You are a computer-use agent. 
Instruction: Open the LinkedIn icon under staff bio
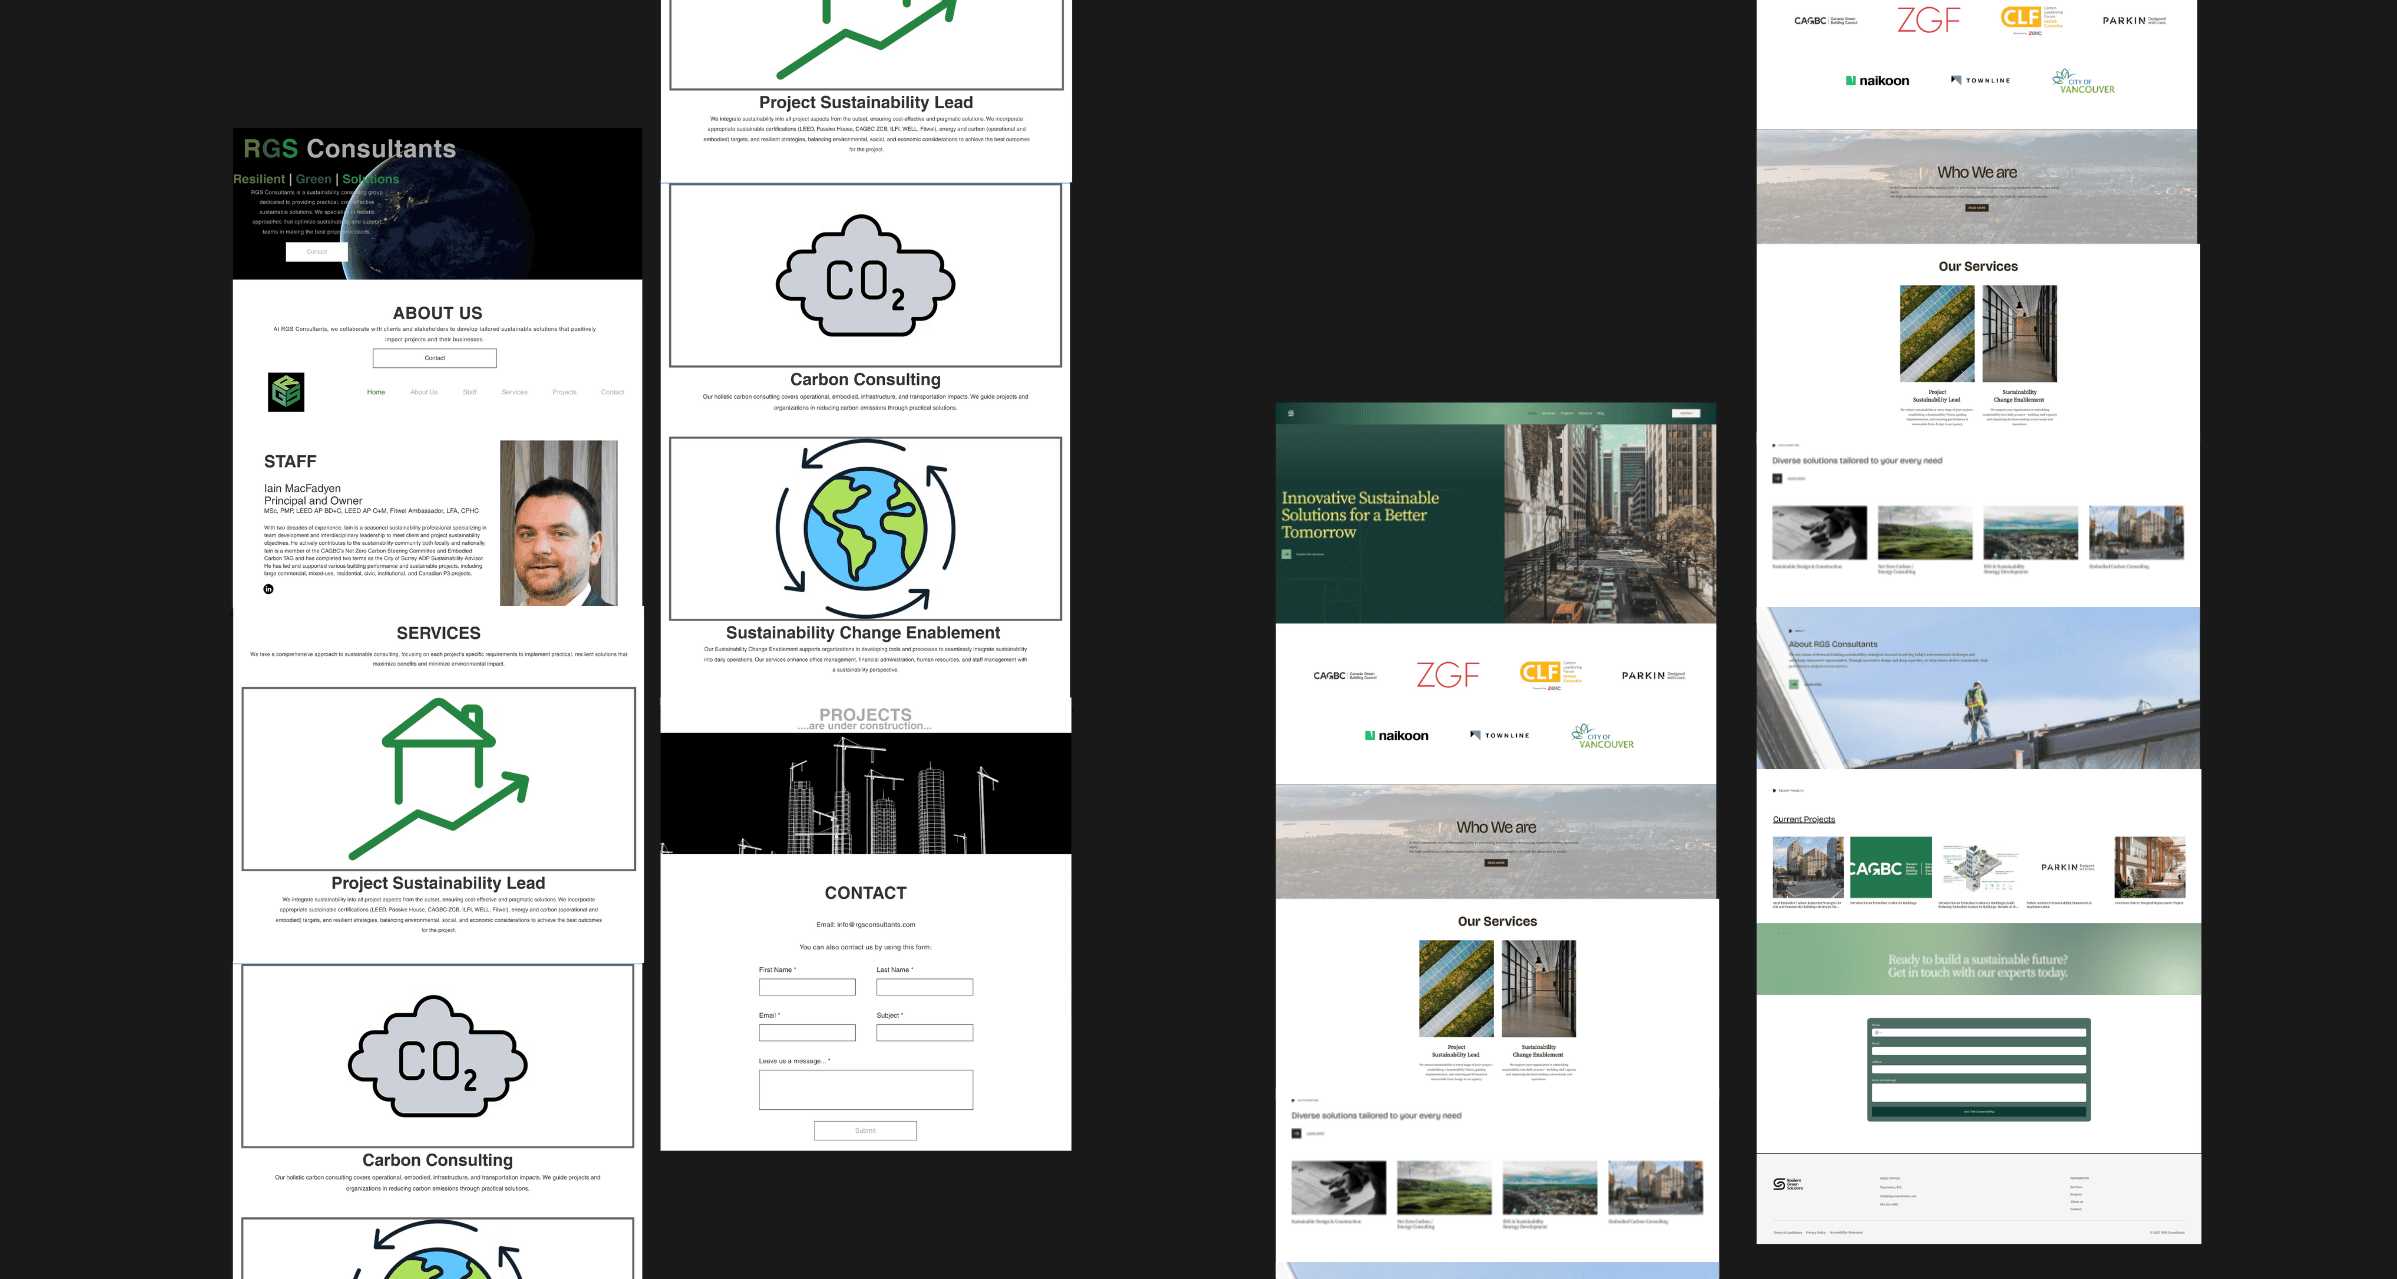pos(268,589)
